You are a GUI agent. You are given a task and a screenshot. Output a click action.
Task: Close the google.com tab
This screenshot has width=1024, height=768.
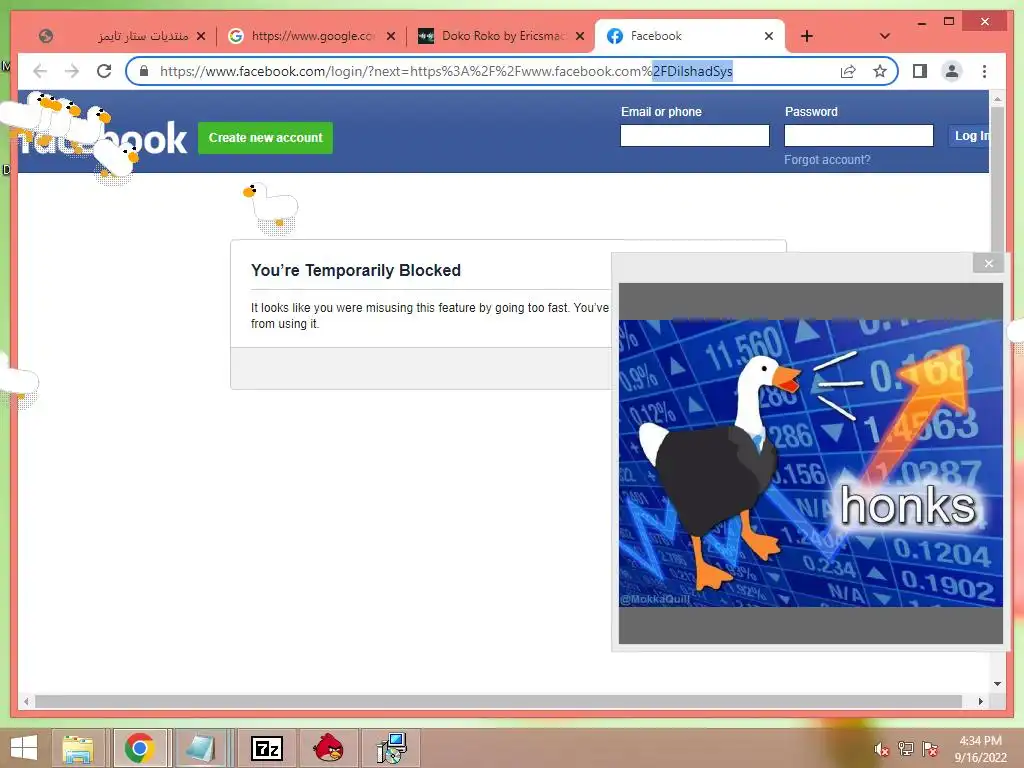point(391,36)
